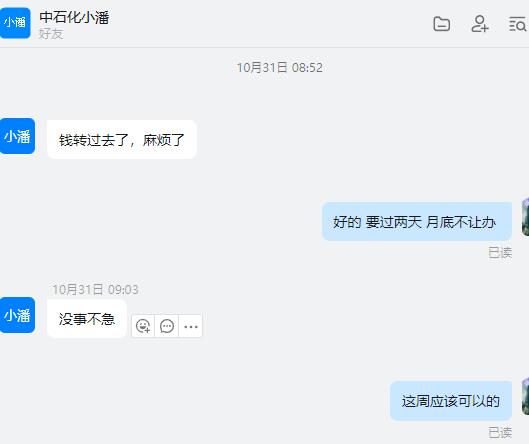Open the search chat history icon
Image resolution: width=529 pixels, height=444 pixels.
coord(518,24)
